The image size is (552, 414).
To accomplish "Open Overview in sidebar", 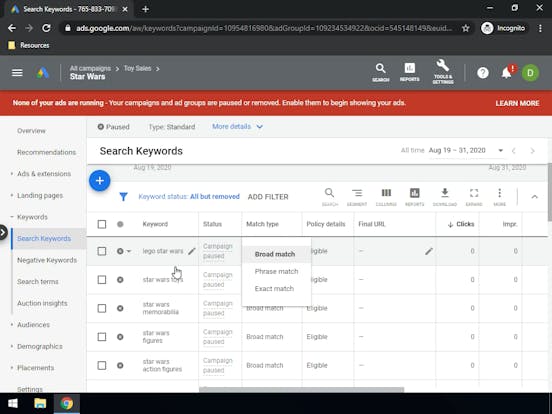I will click(x=31, y=131).
